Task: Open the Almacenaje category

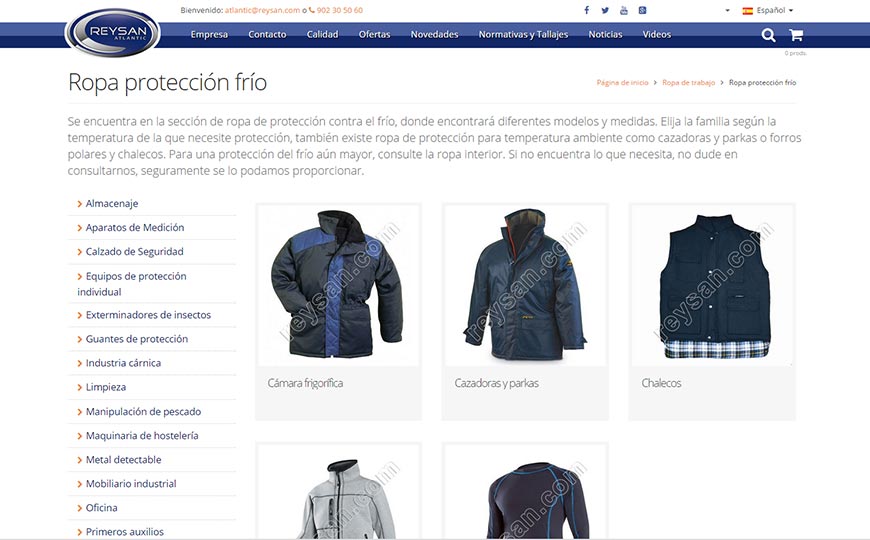Action: pyautogui.click(x=112, y=203)
